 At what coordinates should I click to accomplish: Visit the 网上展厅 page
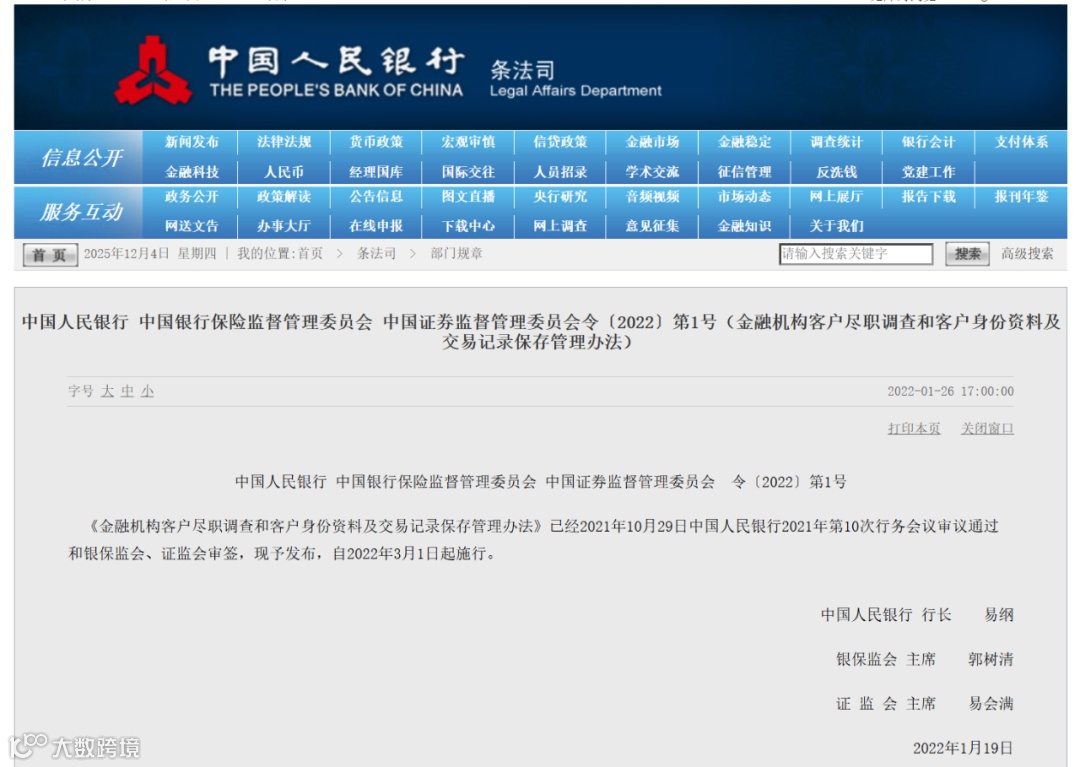pos(836,196)
